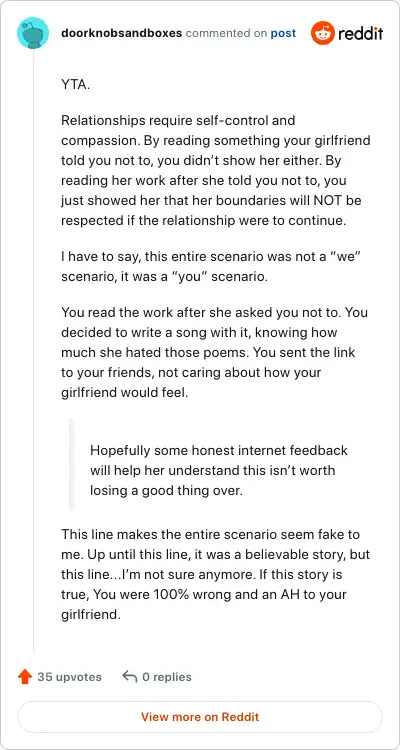
Task: Click View more on Reddit button
Action: point(200,717)
